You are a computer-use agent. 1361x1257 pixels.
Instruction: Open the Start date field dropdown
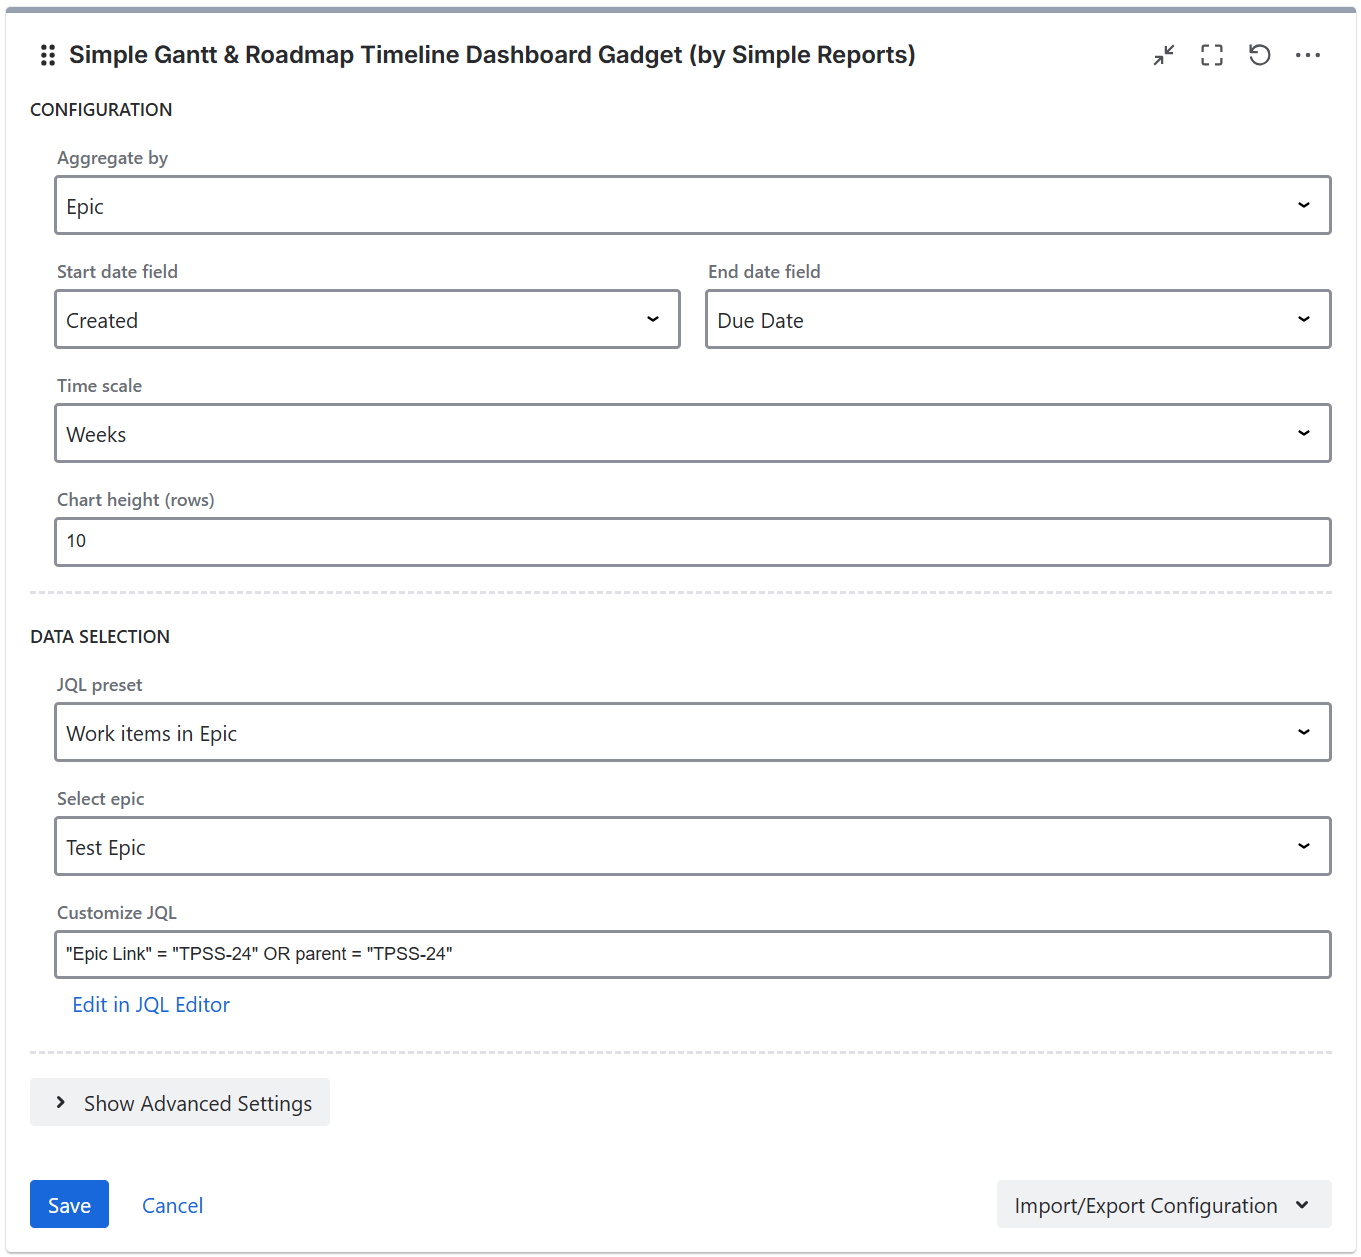[x=367, y=320]
